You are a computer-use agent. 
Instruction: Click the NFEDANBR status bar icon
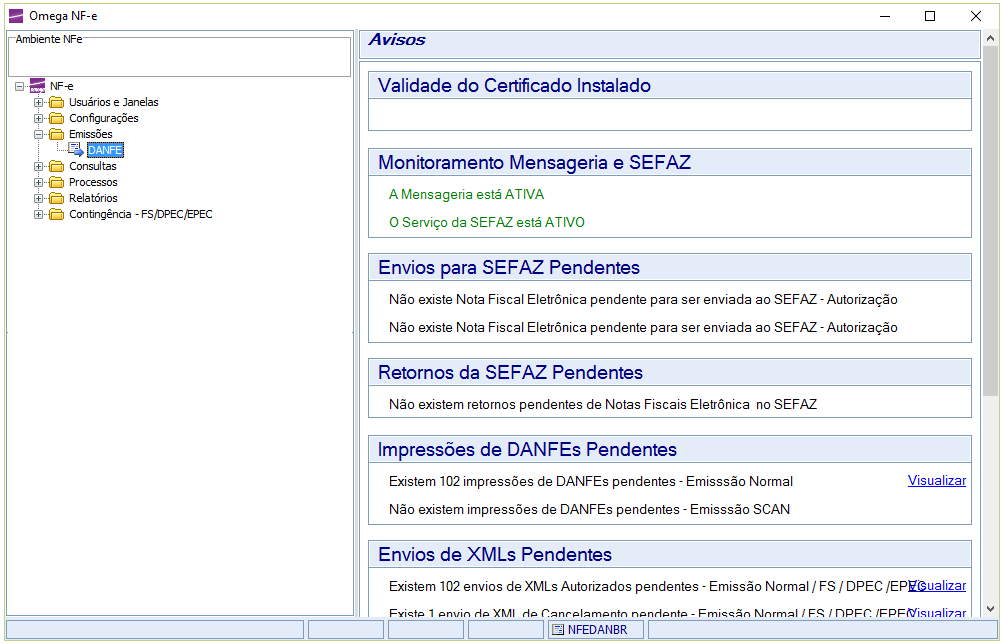coord(558,630)
